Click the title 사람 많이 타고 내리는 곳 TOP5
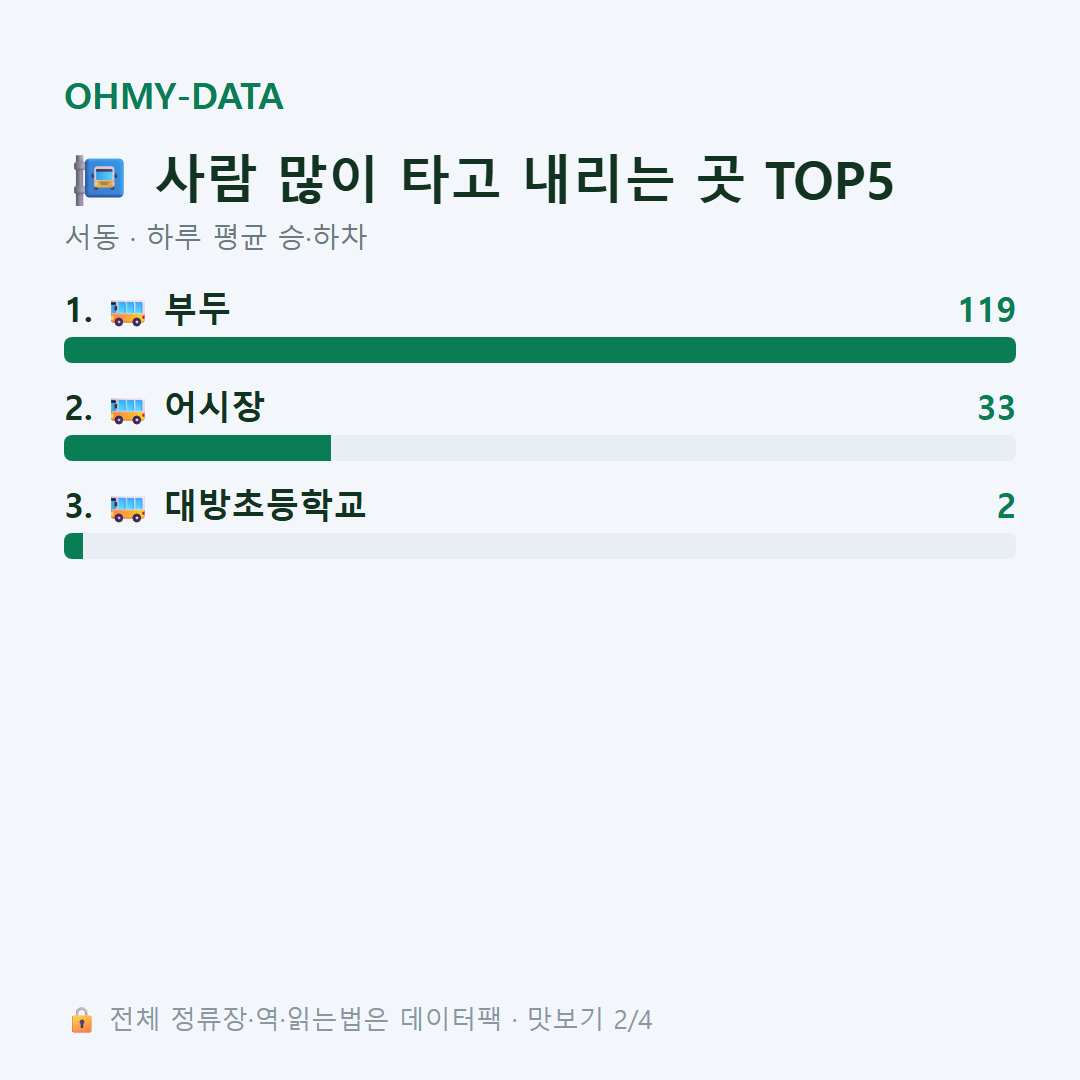The image size is (1080, 1080). (525, 180)
